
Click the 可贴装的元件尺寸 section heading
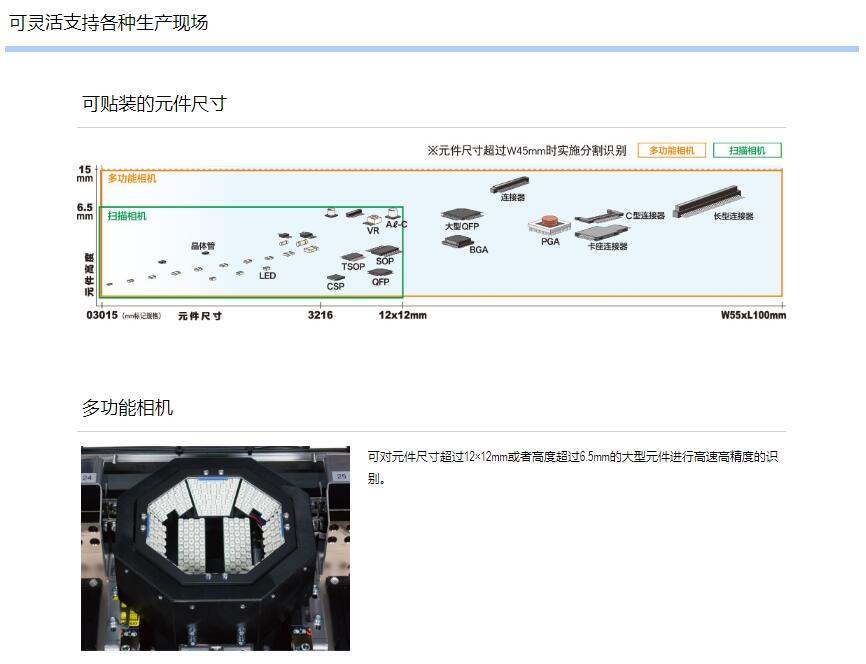pyautogui.click(x=154, y=103)
